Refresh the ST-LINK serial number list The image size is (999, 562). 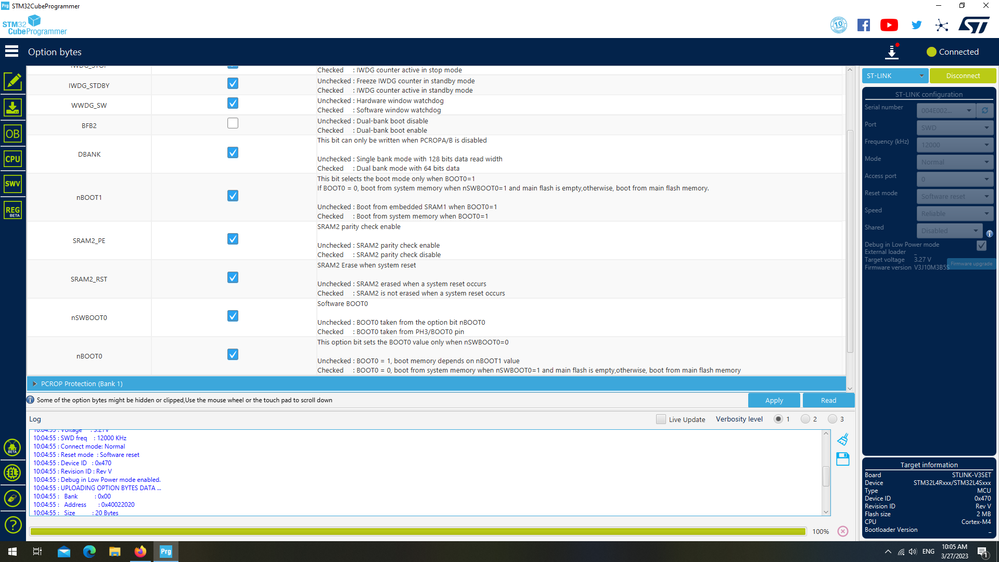[x=985, y=110]
